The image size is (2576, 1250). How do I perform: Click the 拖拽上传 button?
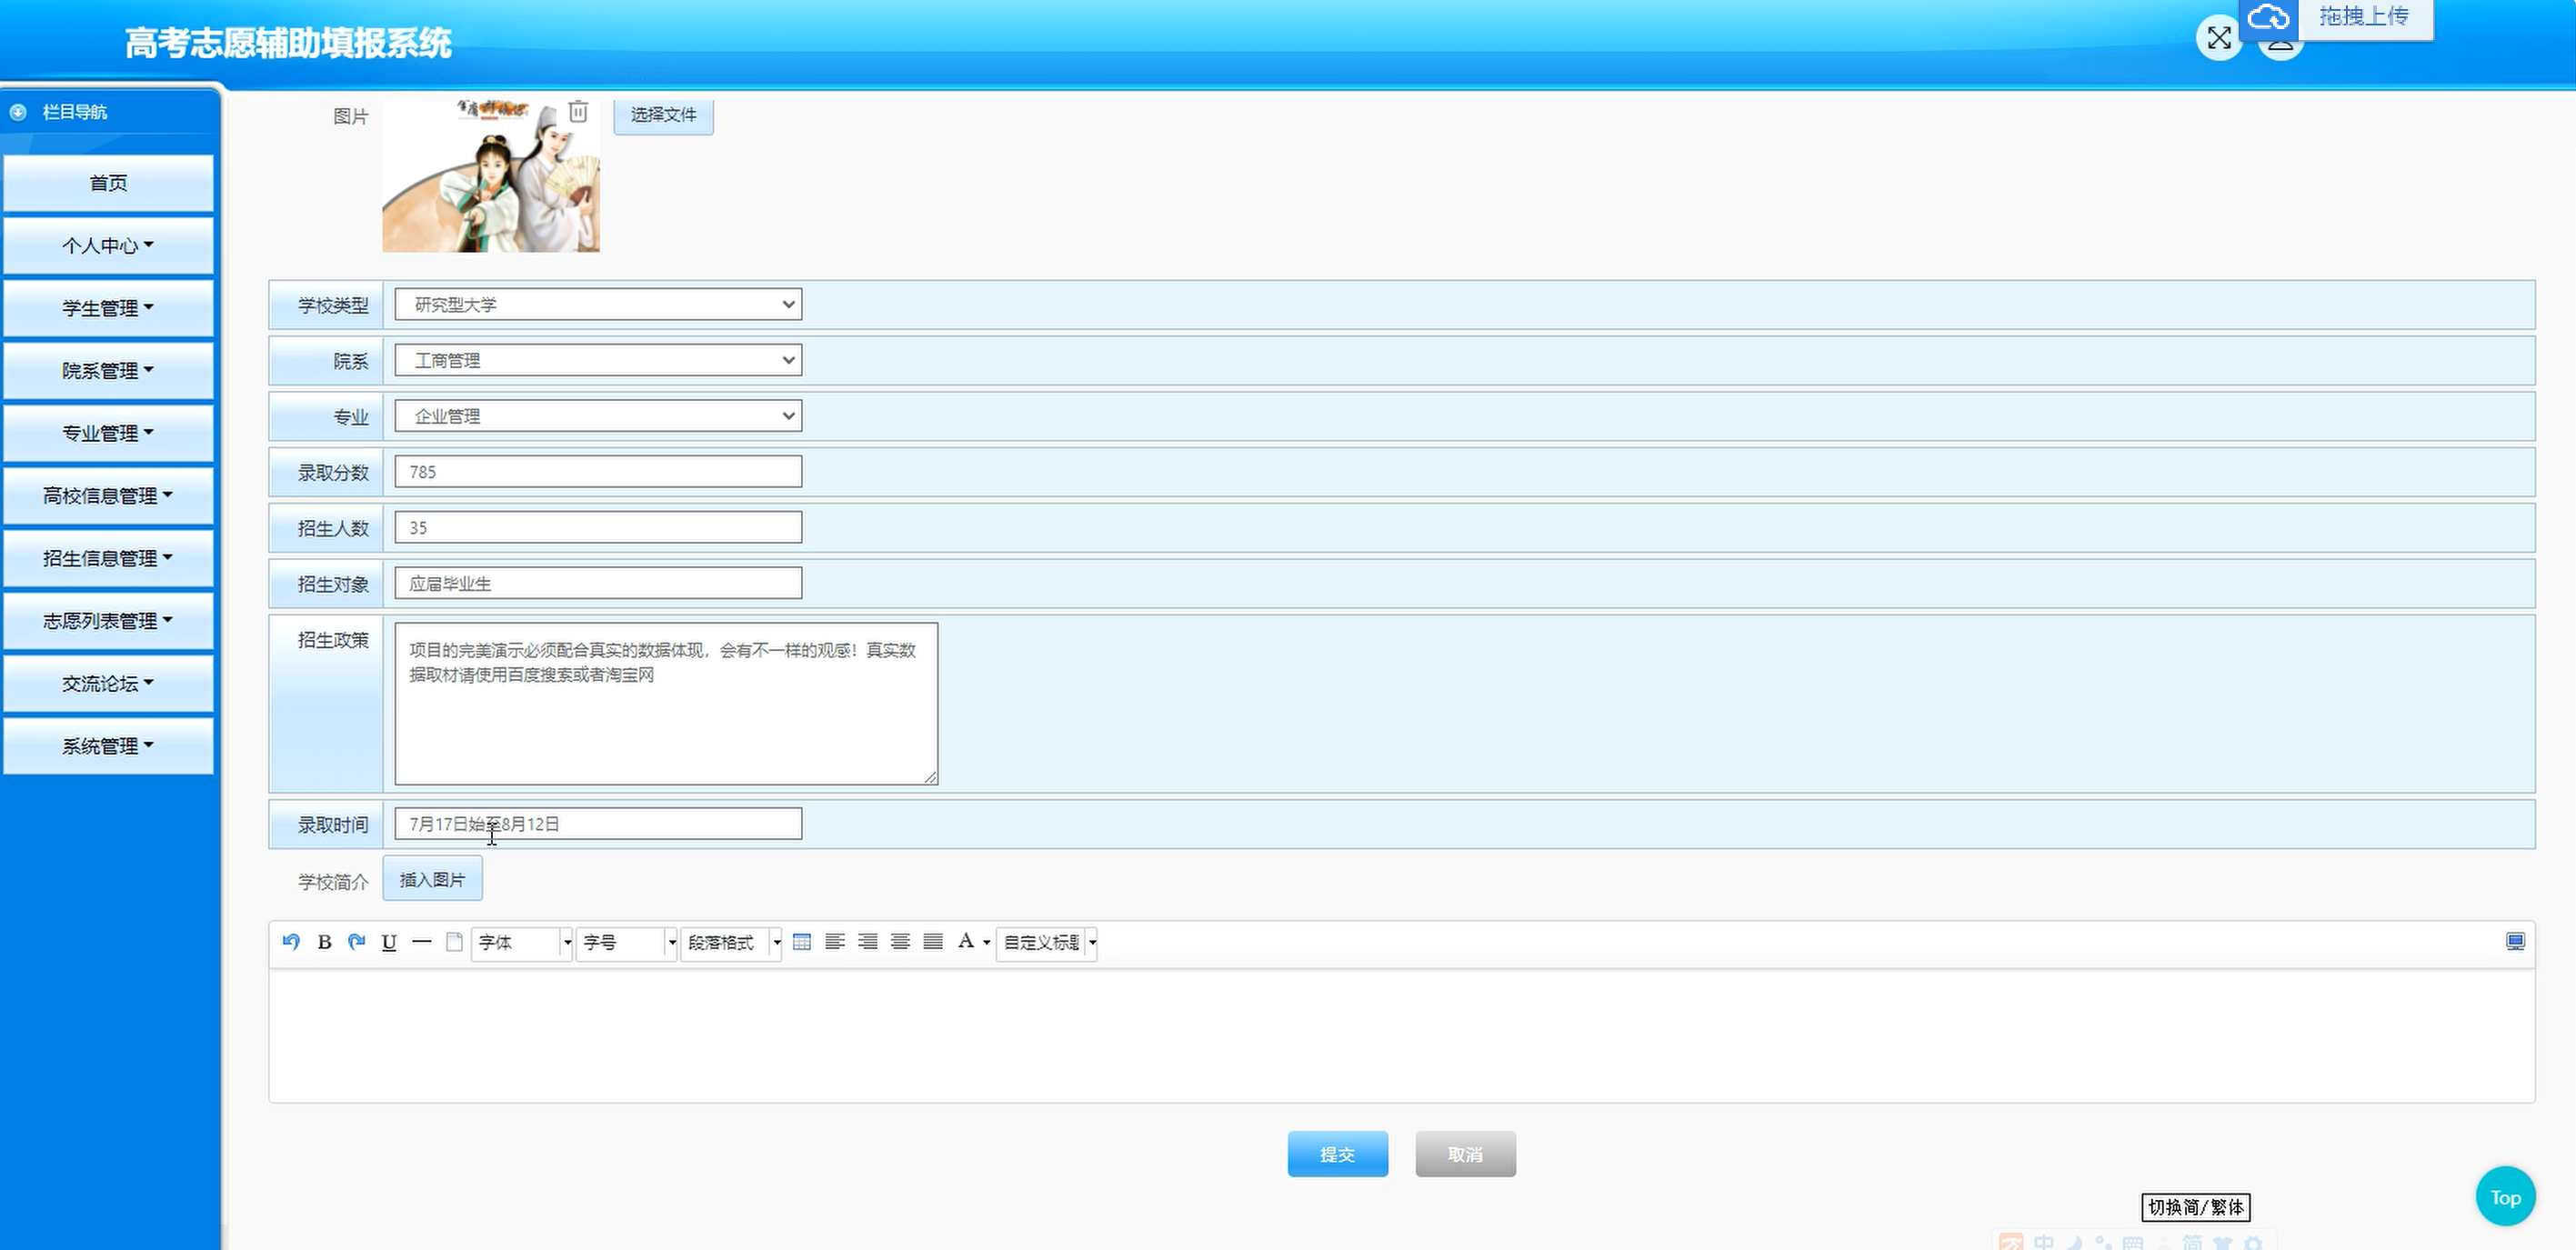click(2364, 17)
